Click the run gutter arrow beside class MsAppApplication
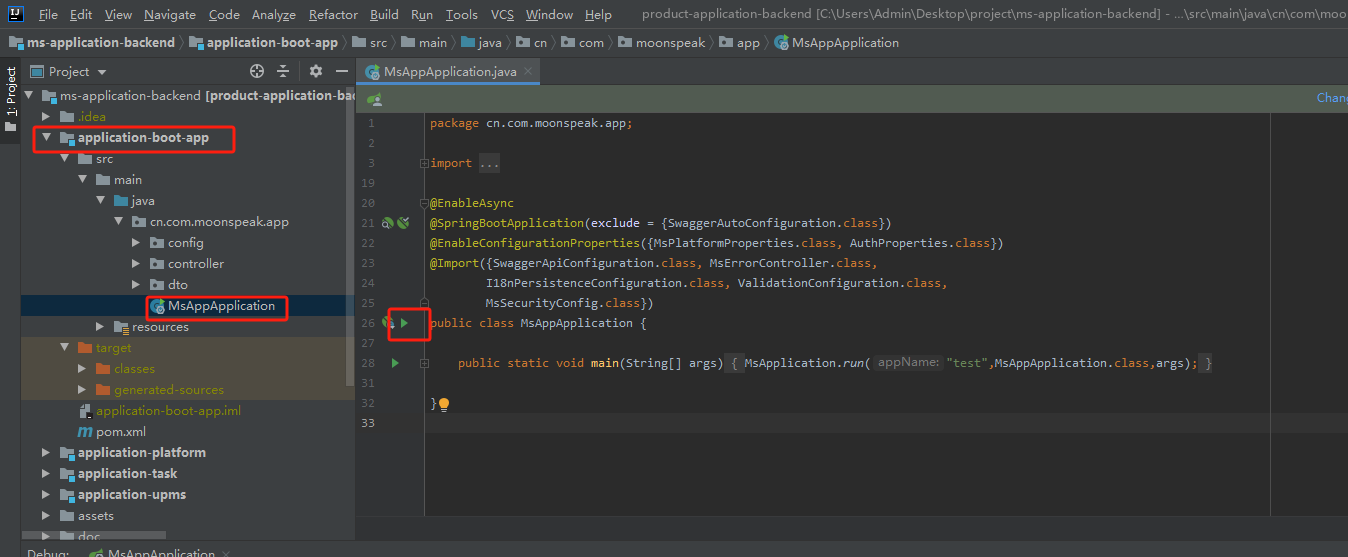The height and width of the screenshot is (557, 1348). coord(405,323)
